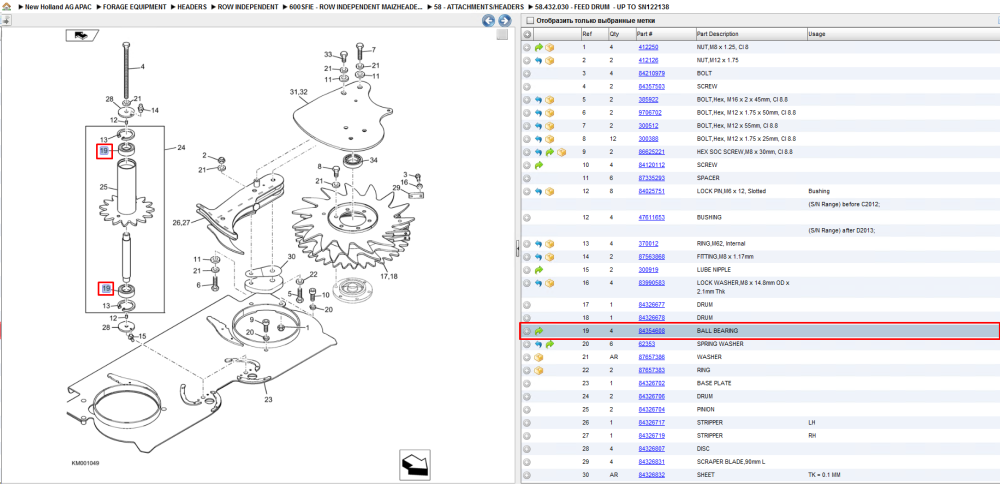Viewport: 1000px width, 484px height.
Task: Click blue back arrow in row 412126
Action: [539, 61]
